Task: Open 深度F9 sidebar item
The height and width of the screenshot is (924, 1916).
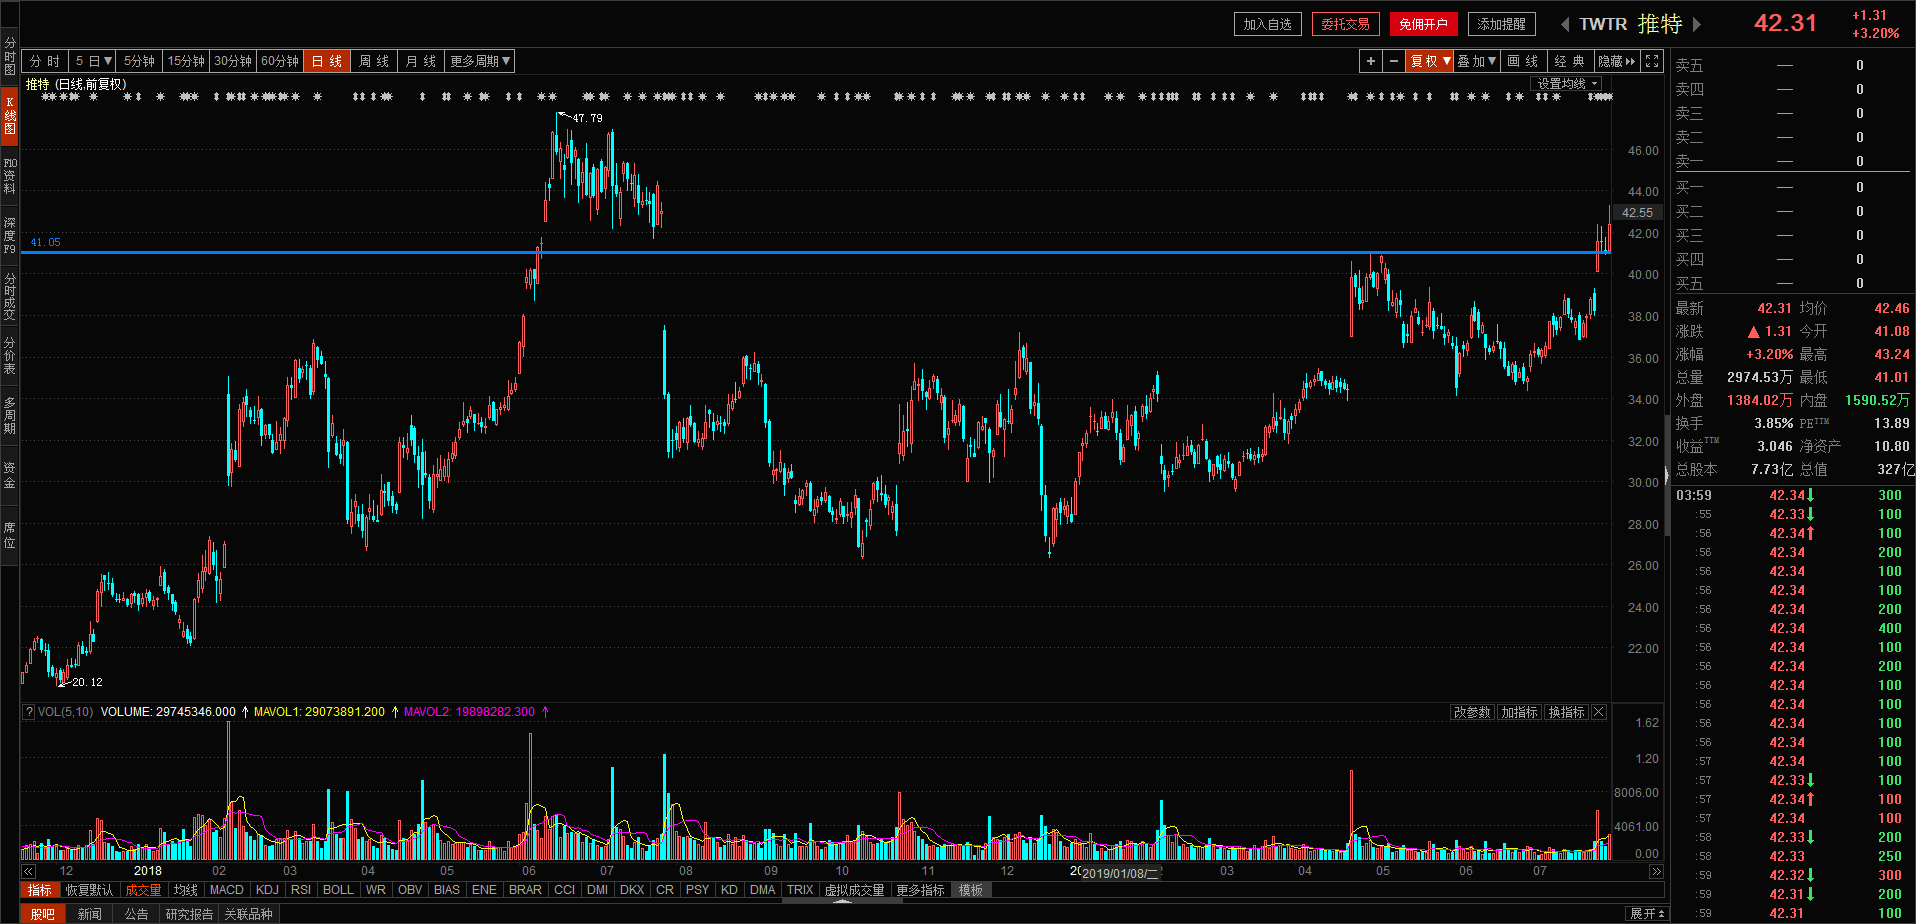Action: tap(9, 235)
